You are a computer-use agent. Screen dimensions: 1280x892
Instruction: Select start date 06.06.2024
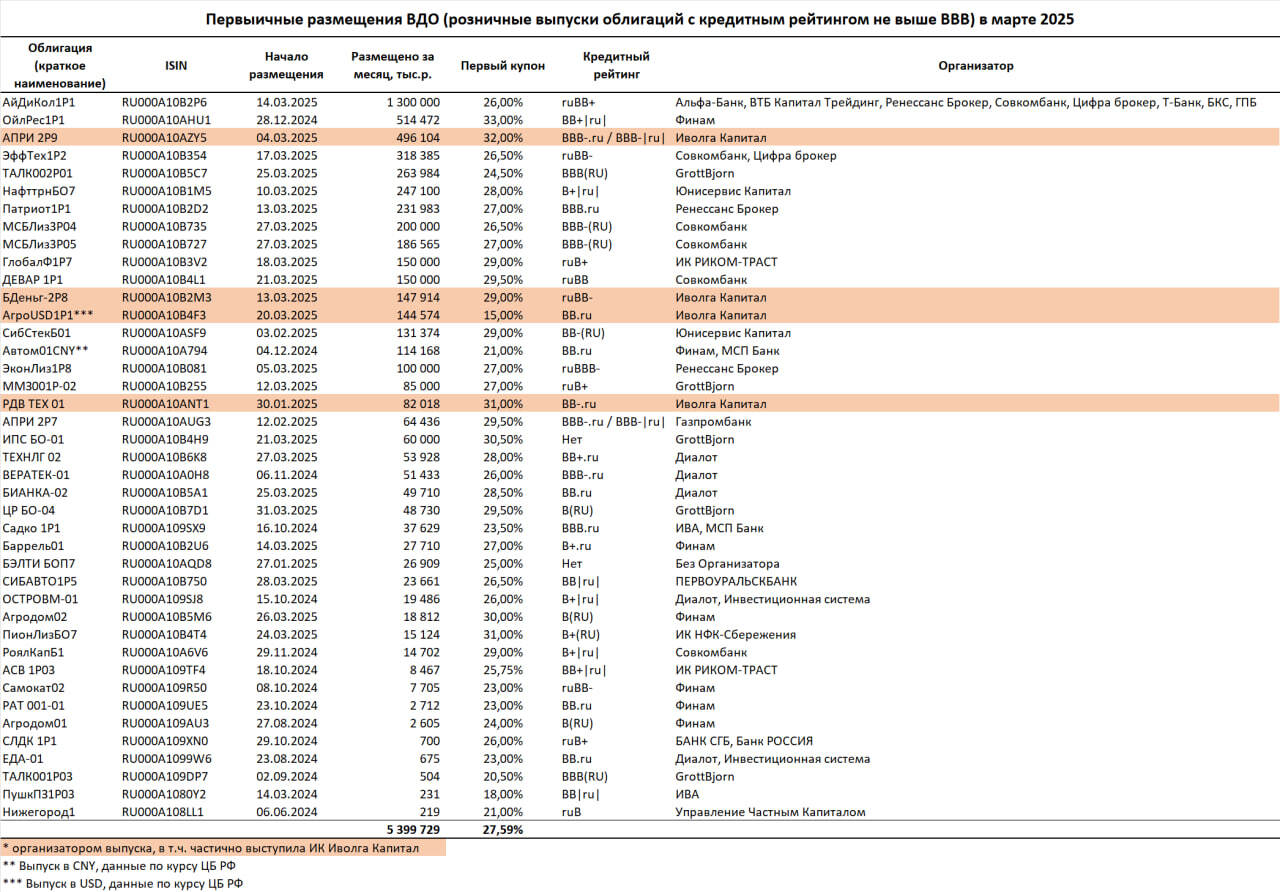(x=286, y=812)
